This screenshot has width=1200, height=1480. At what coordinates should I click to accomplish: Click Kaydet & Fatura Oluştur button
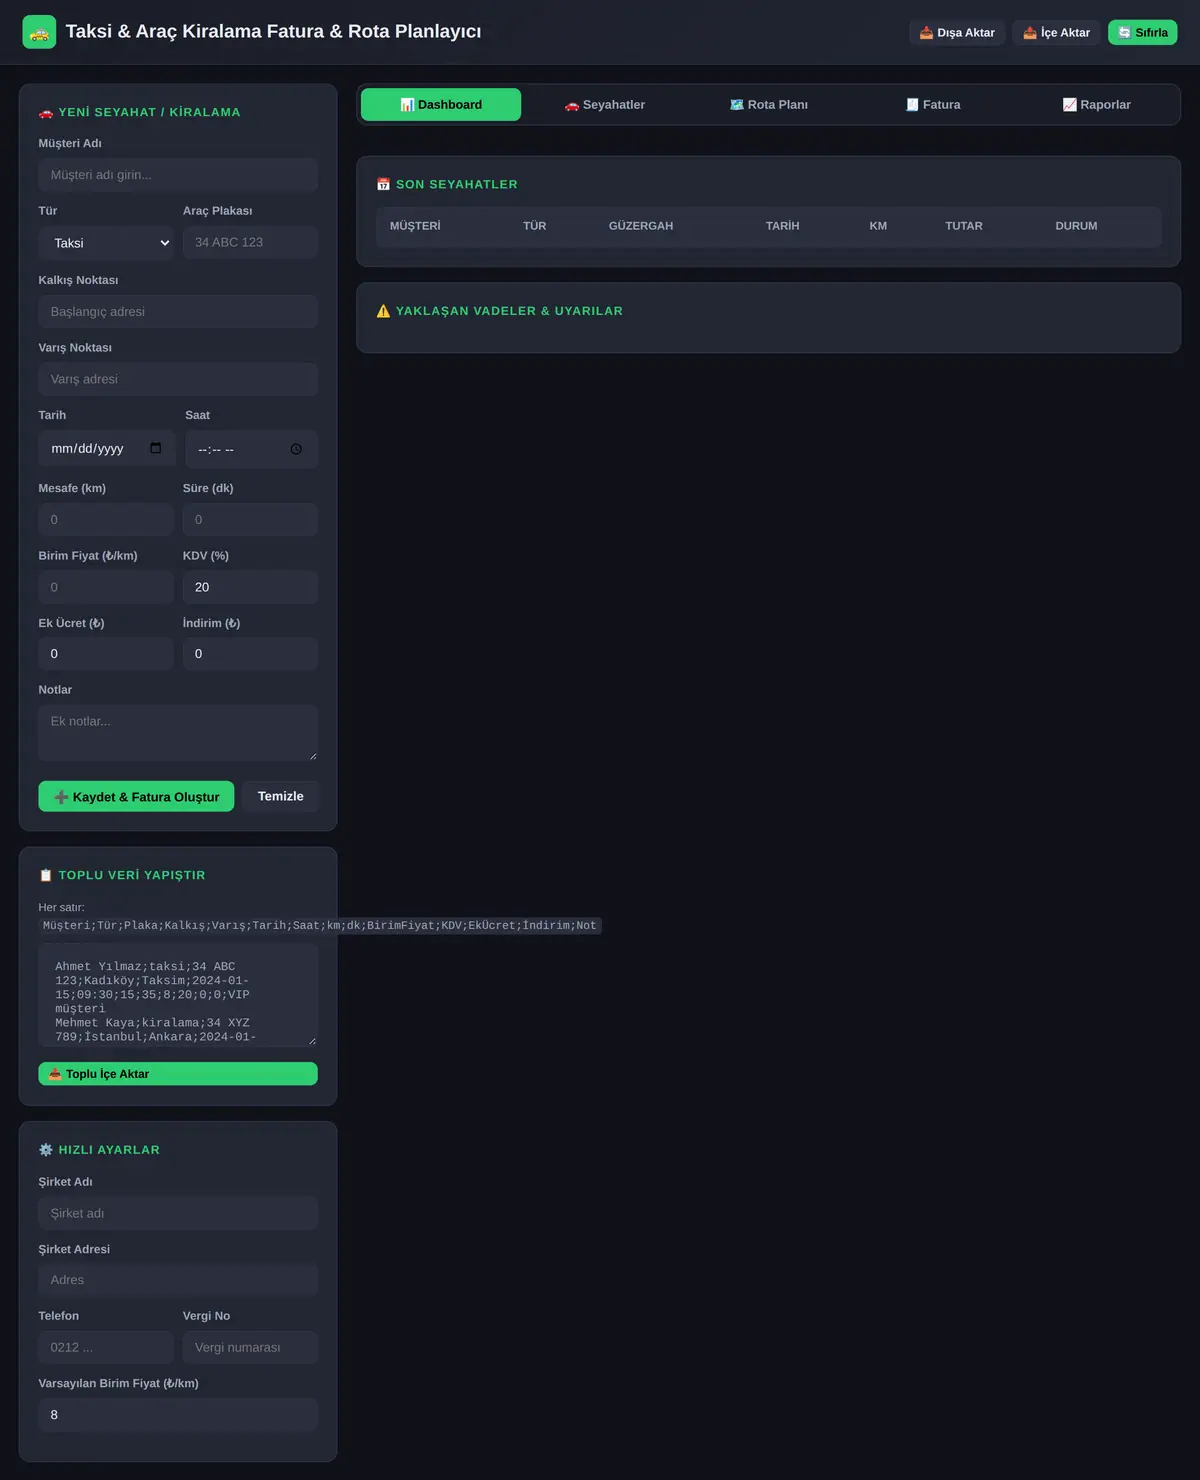coord(136,797)
